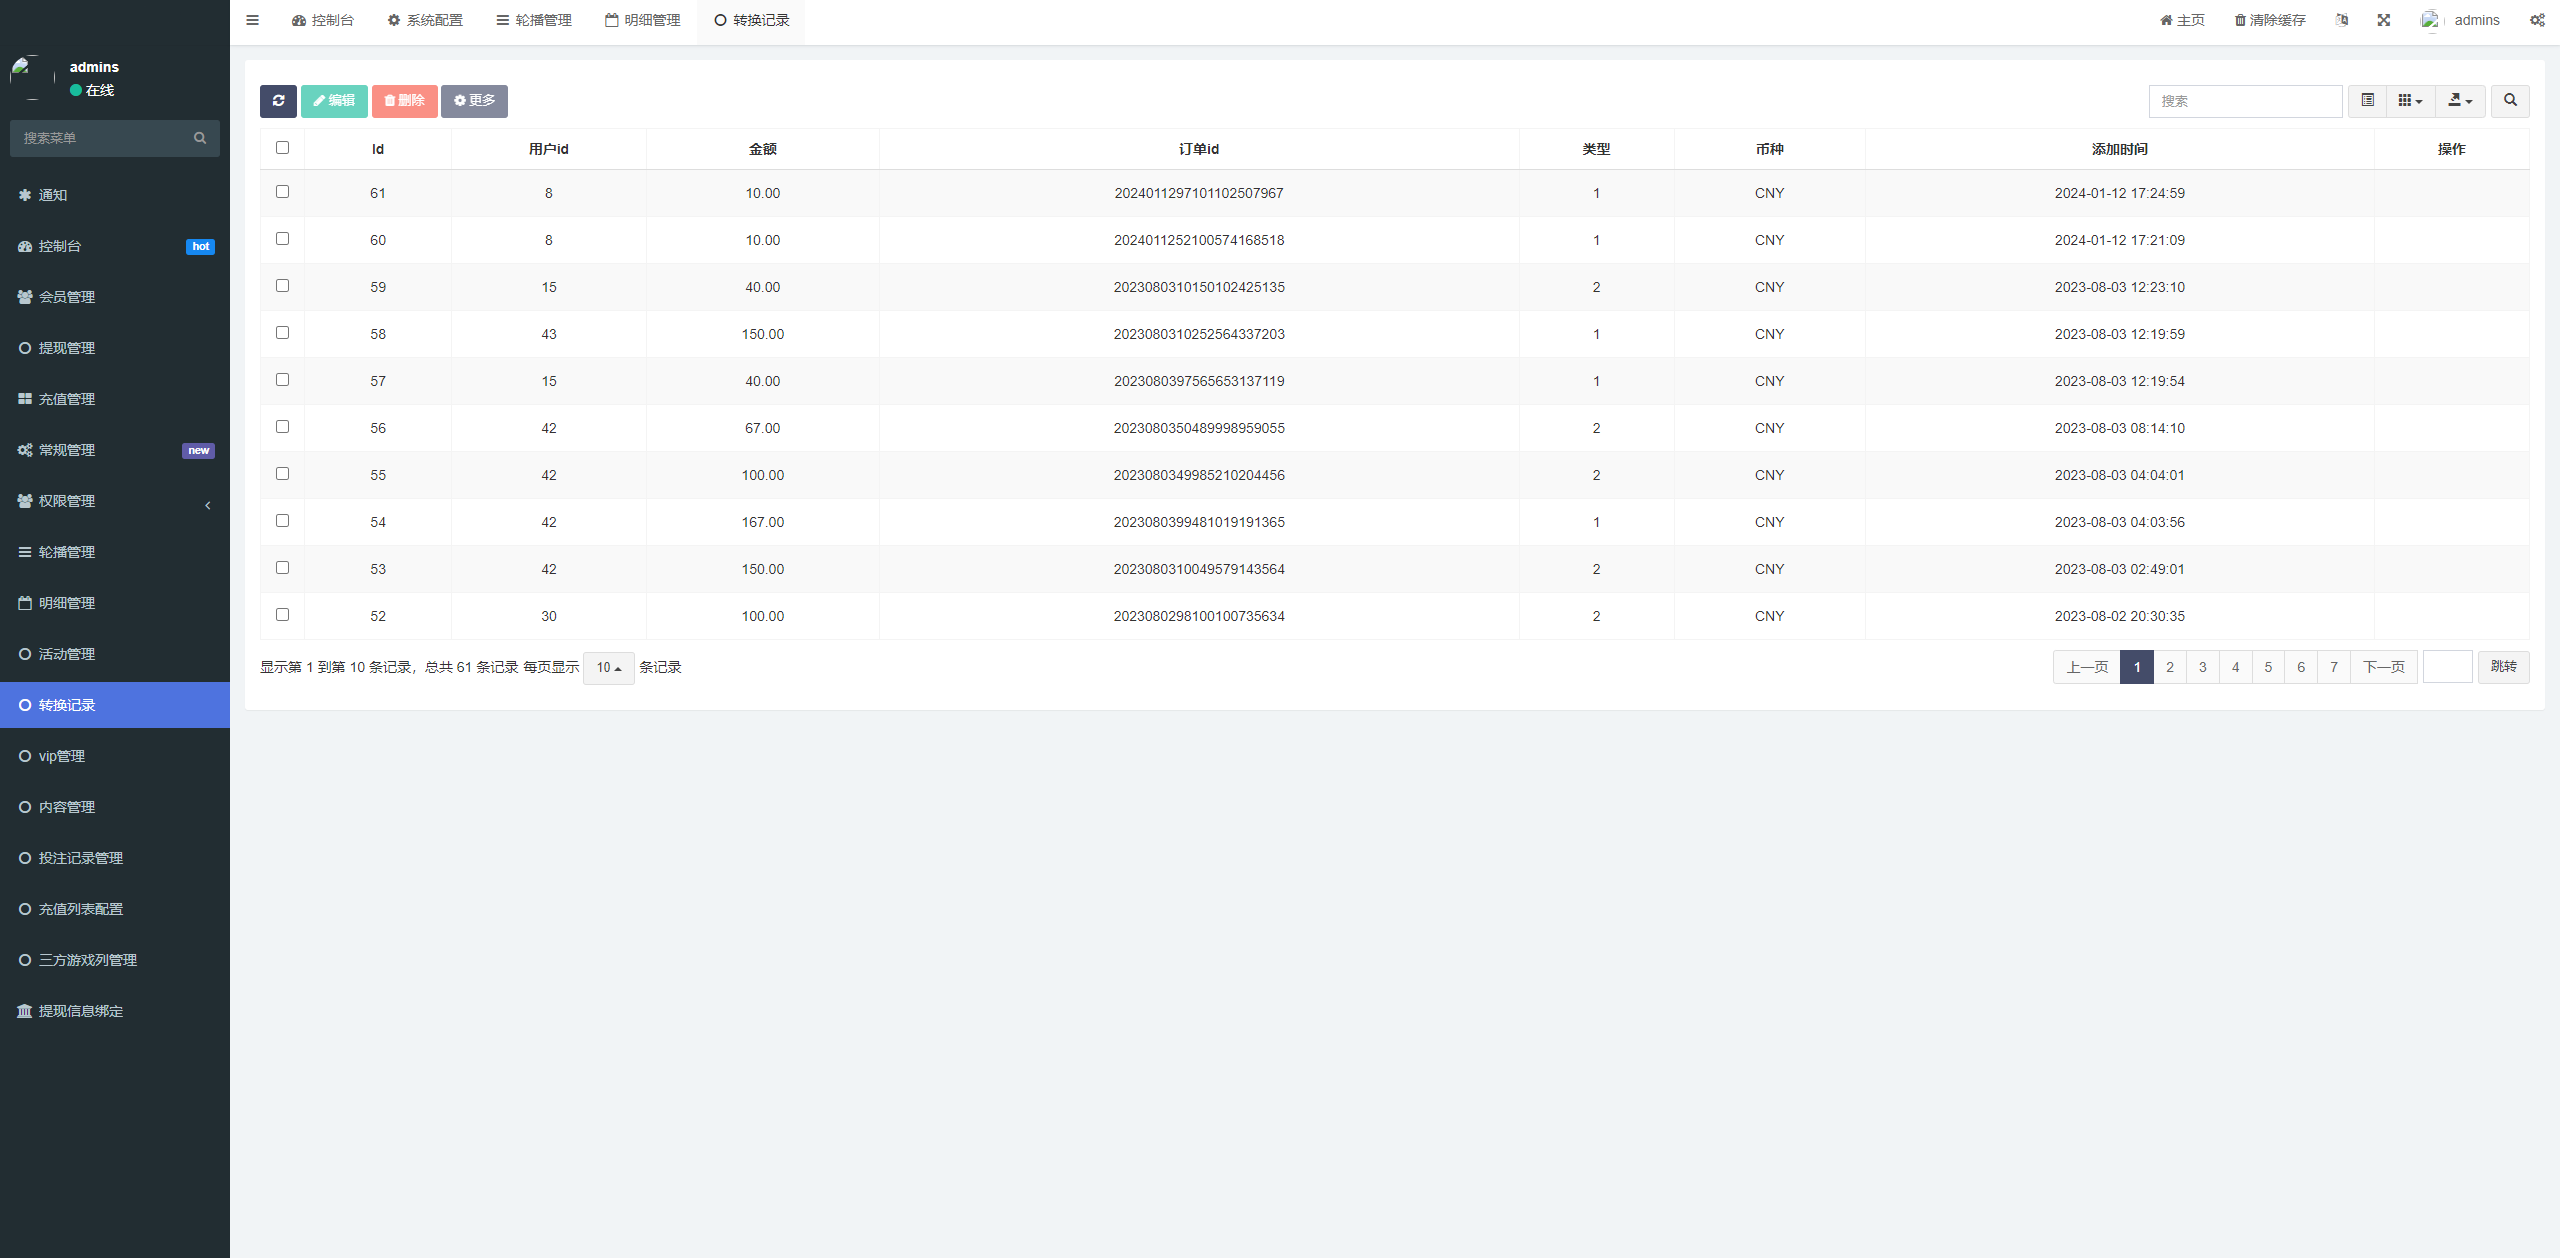Open the columns visibility dropdown
Image resolution: width=2560 pixels, height=1258 pixels.
tap(2410, 101)
